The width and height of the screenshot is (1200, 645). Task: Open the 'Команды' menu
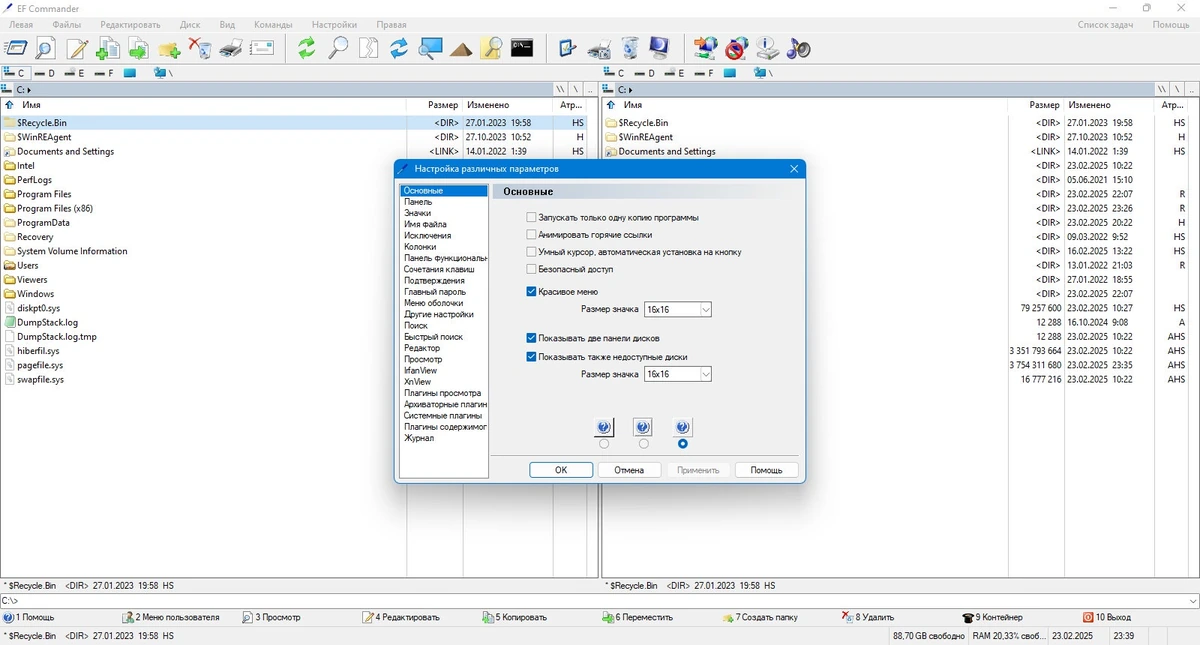273,24
